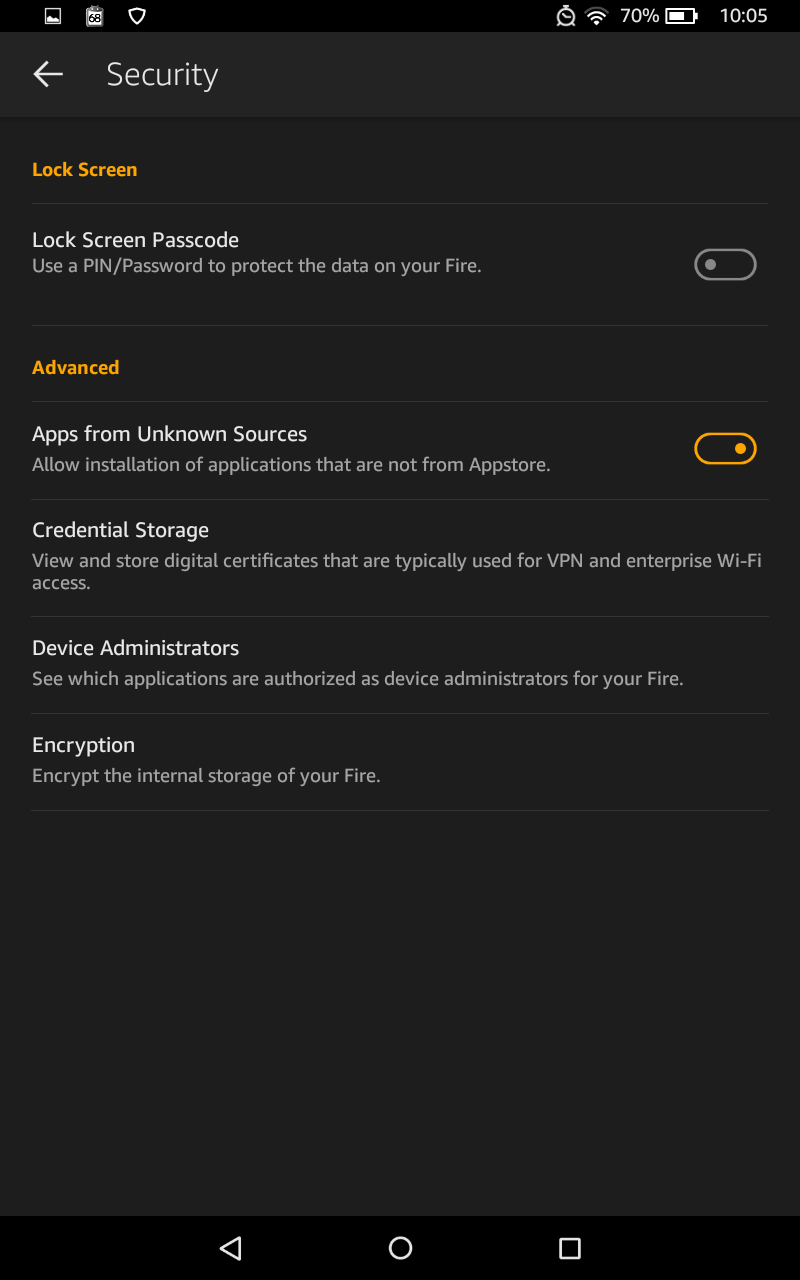Tap the Advanced section header
800x1280 pixels.
75,367
